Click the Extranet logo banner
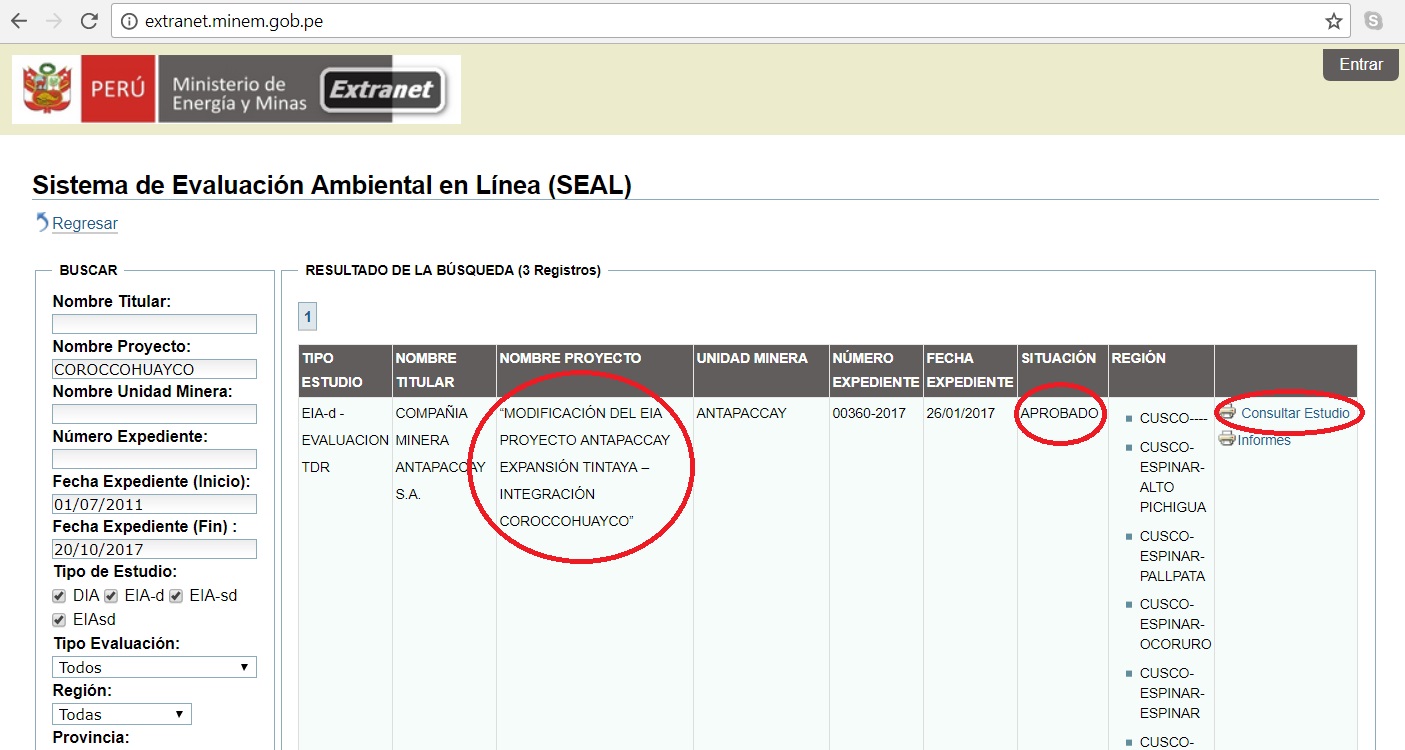The image size is (1405, 750). [x=383, y=91]
